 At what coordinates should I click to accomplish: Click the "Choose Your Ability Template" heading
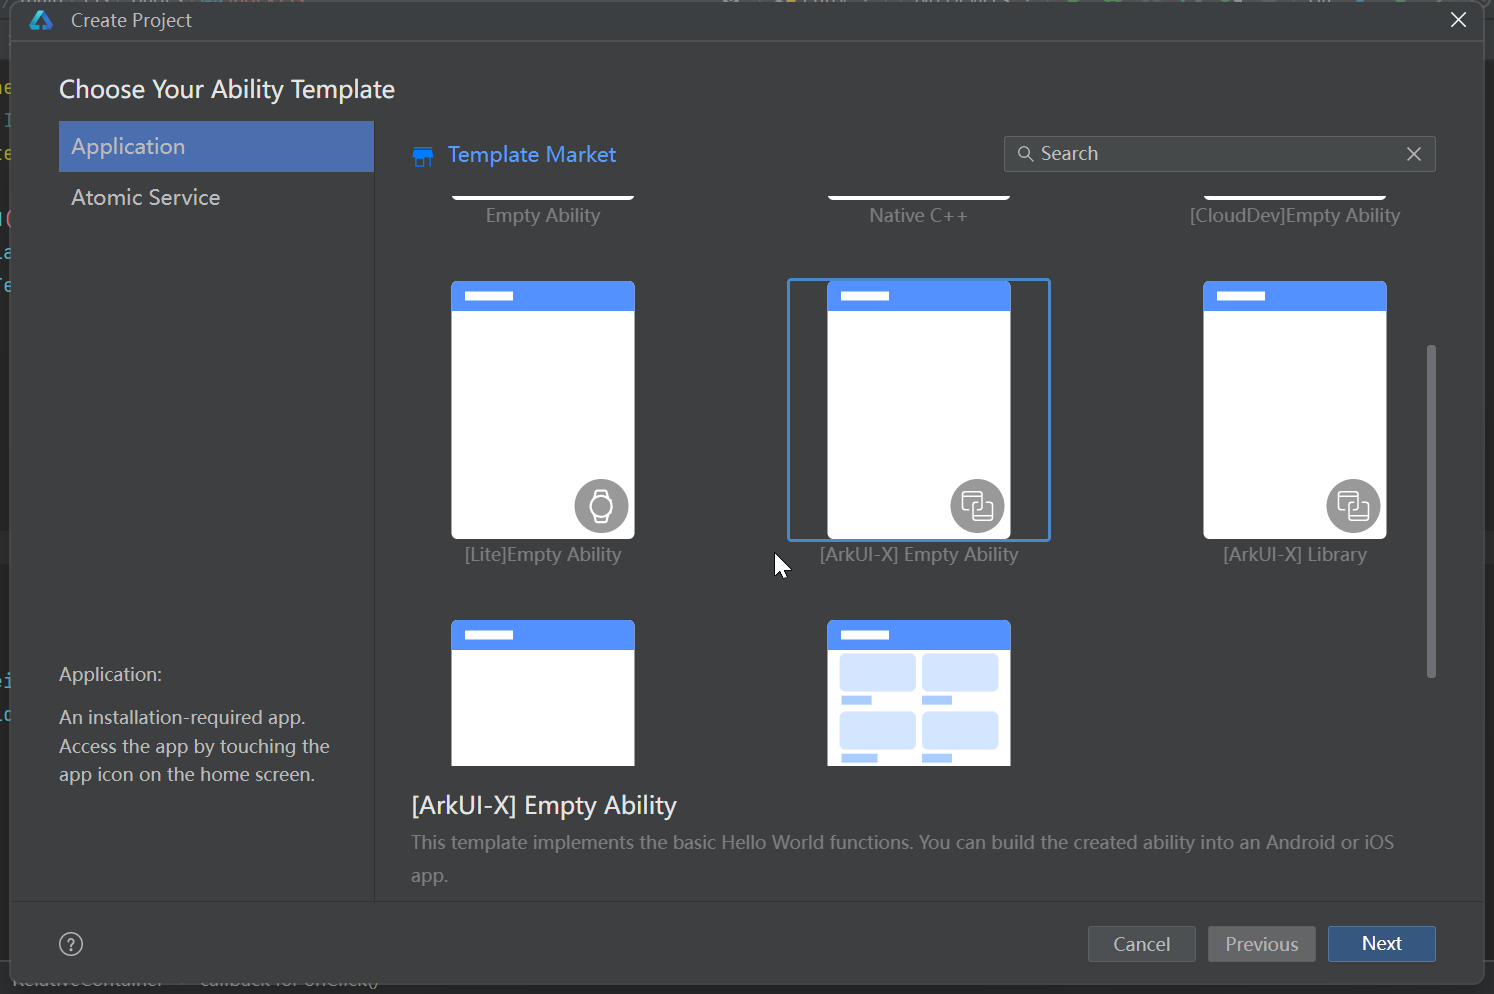coord(227,90)
